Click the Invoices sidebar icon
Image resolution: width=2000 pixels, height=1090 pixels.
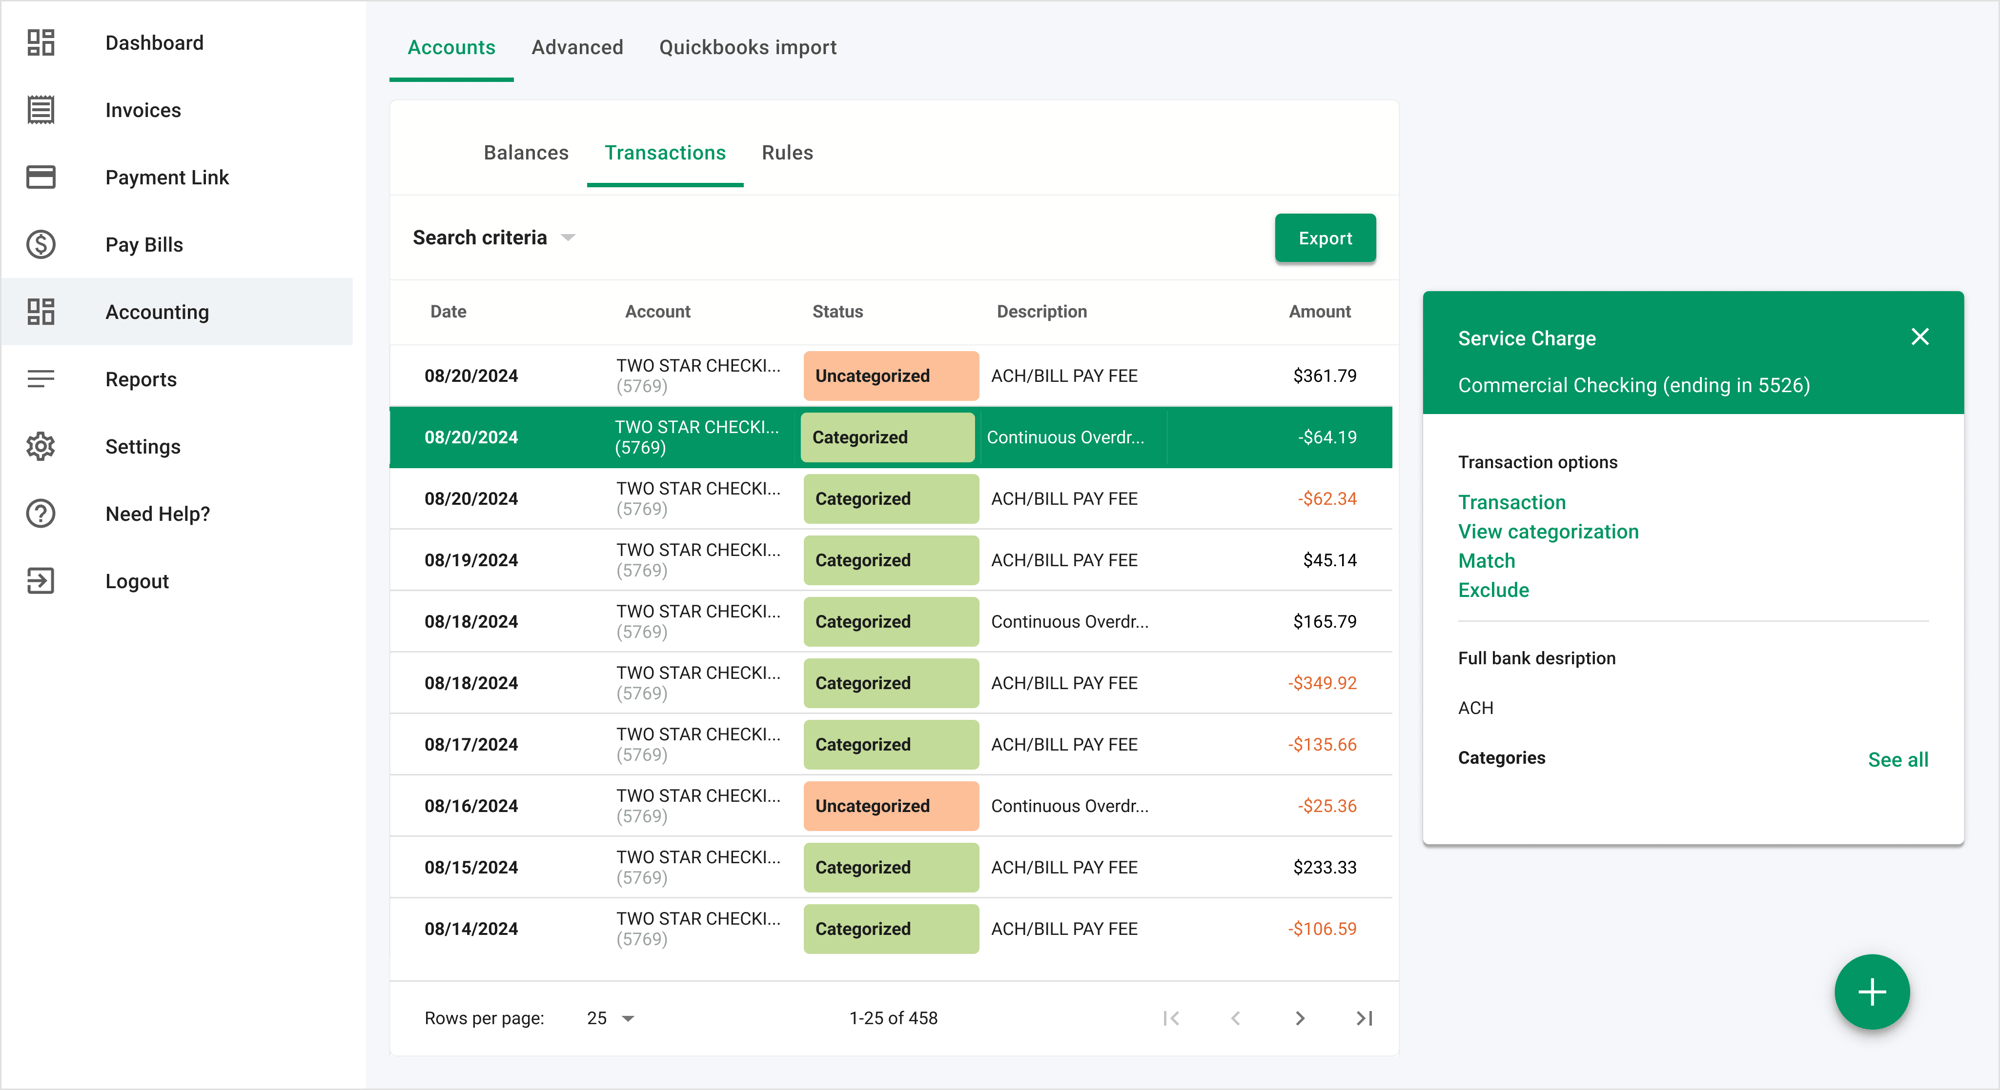[40, 111]
